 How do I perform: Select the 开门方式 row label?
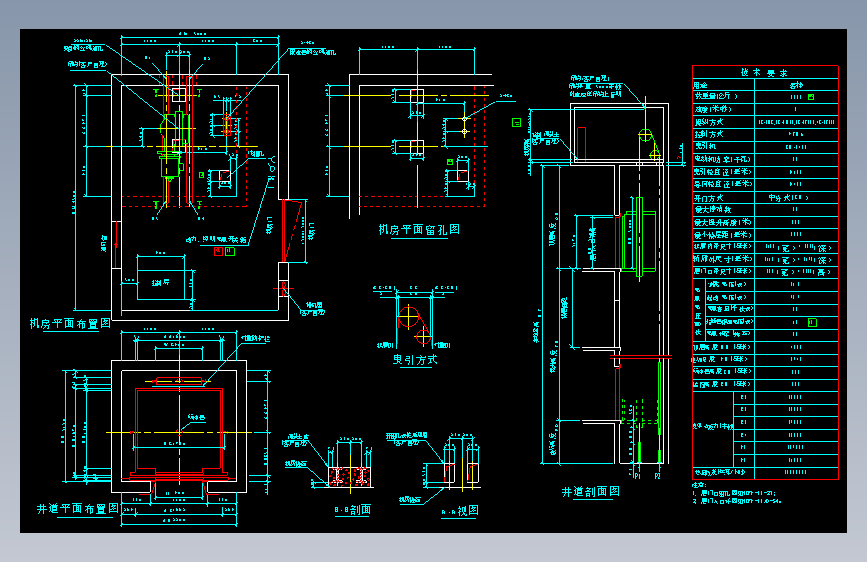coord(708,198)
